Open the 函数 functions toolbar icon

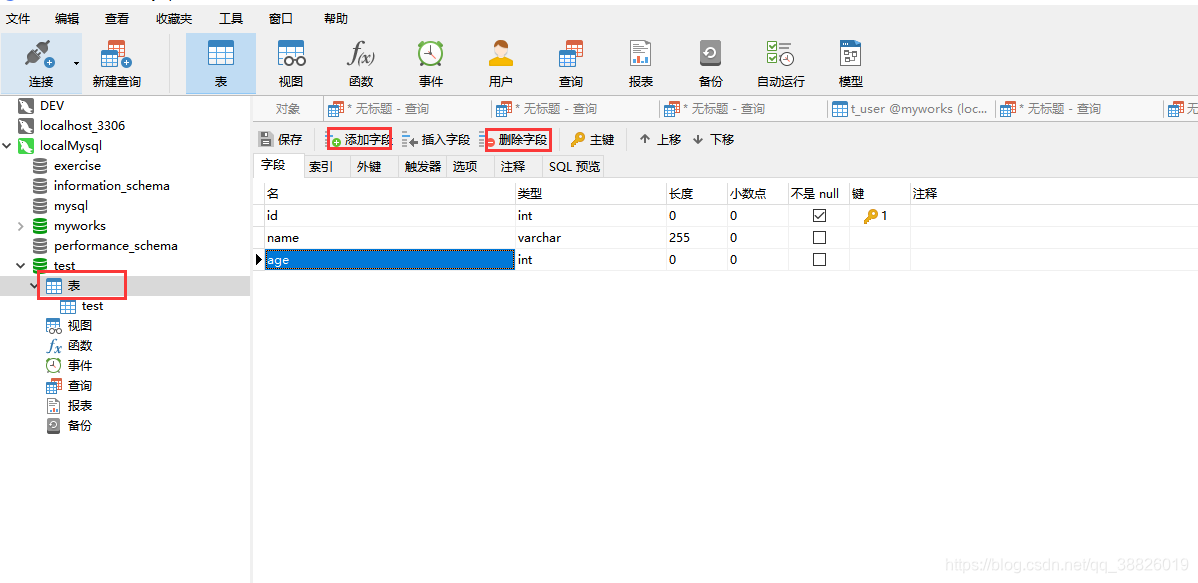pyautogui.click(x=361, y=63)
